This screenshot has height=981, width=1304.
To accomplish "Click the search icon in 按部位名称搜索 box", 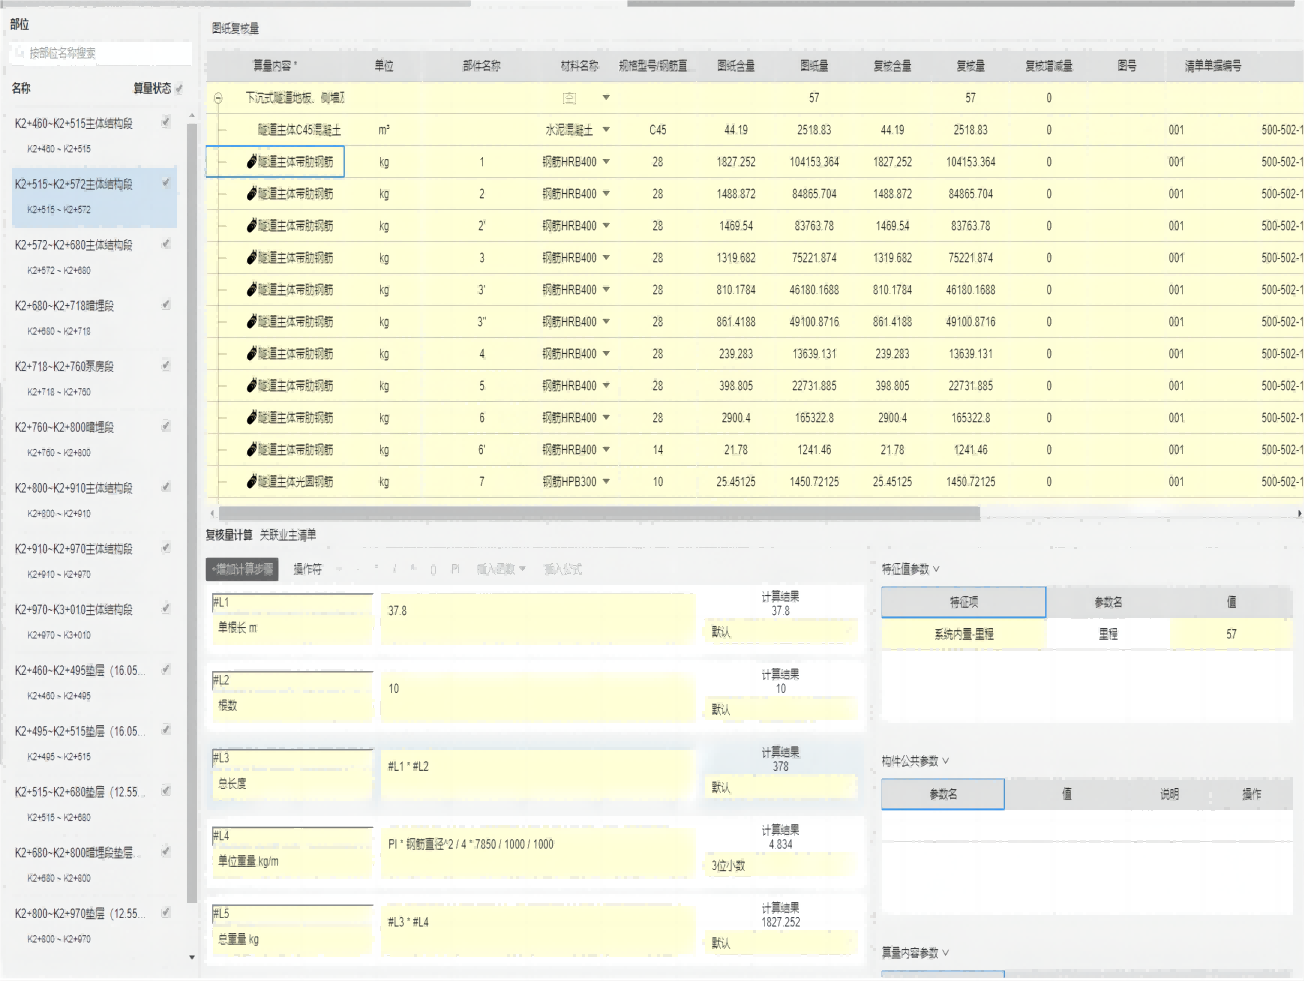I will coord(19,53).
